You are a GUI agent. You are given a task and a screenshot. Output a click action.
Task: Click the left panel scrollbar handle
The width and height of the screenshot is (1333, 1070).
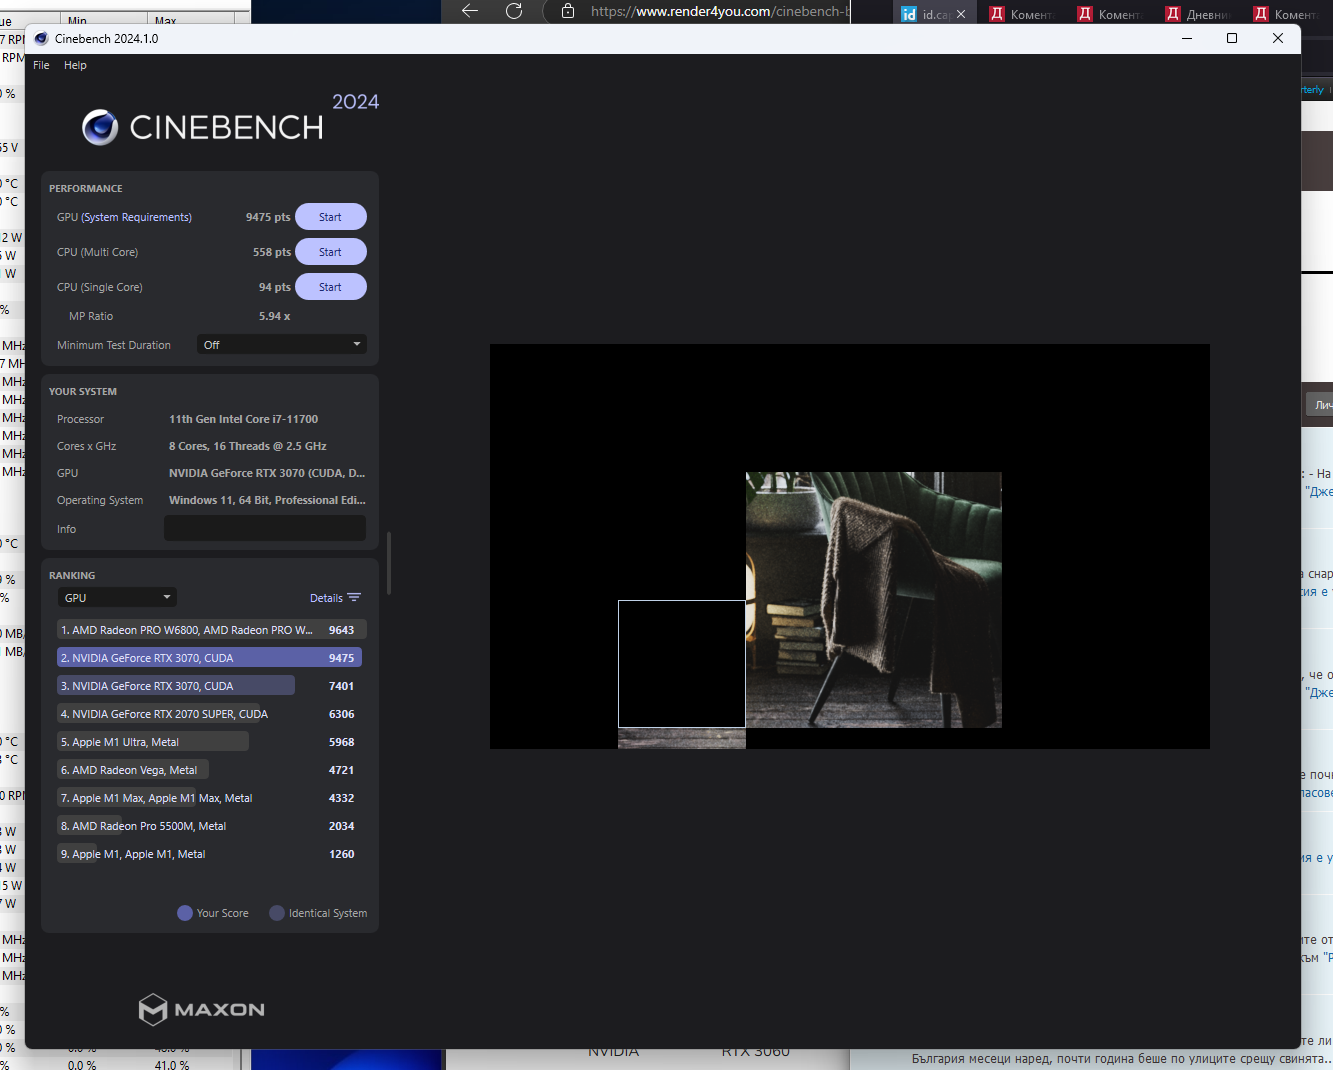point(388,563)
